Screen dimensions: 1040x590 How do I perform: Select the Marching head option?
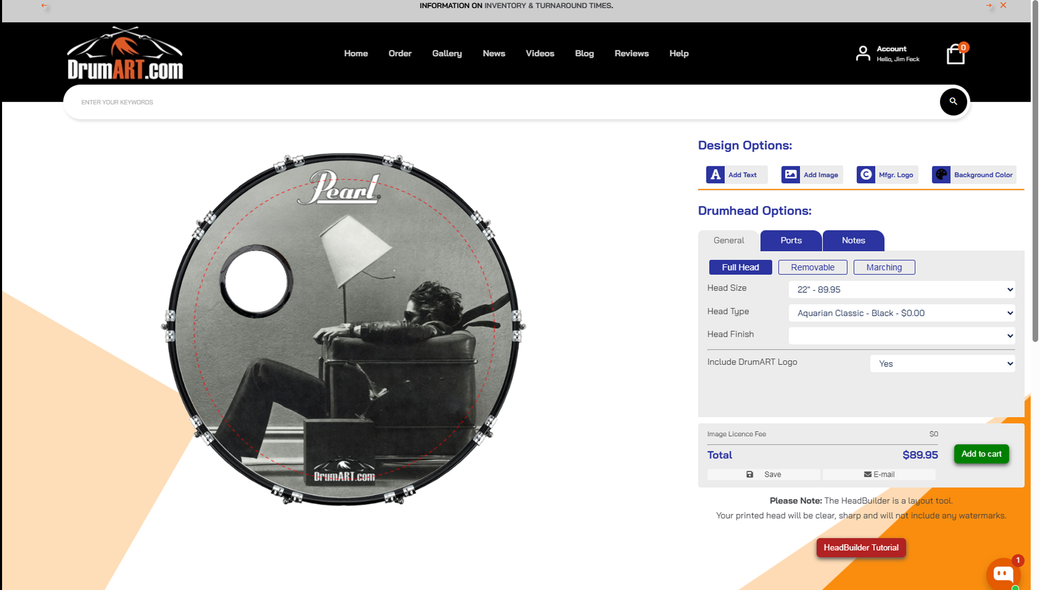tap(884, 267)
